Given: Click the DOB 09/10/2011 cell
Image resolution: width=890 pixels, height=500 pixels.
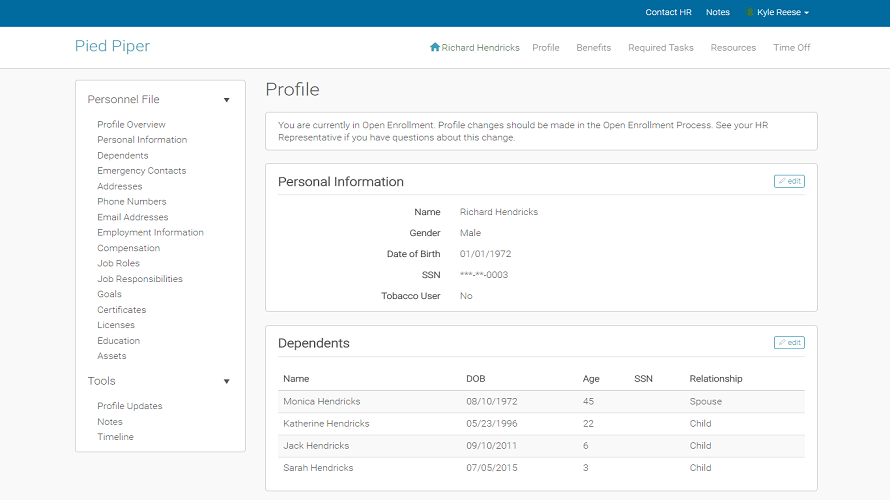Looking at the screenshot, I should pos(492,446).
